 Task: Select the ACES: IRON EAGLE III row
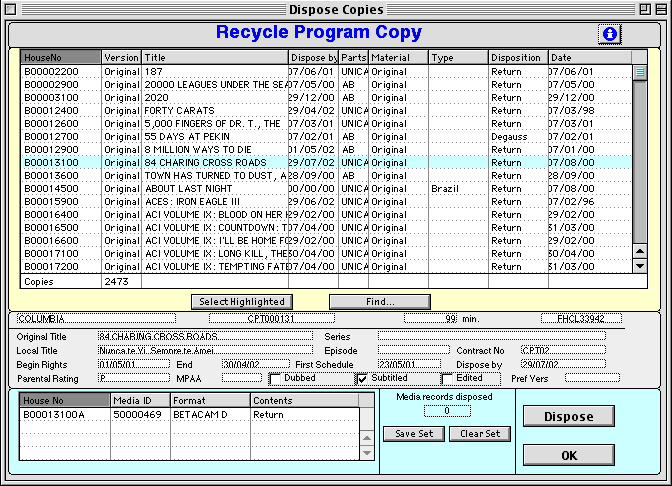(326, 201)
